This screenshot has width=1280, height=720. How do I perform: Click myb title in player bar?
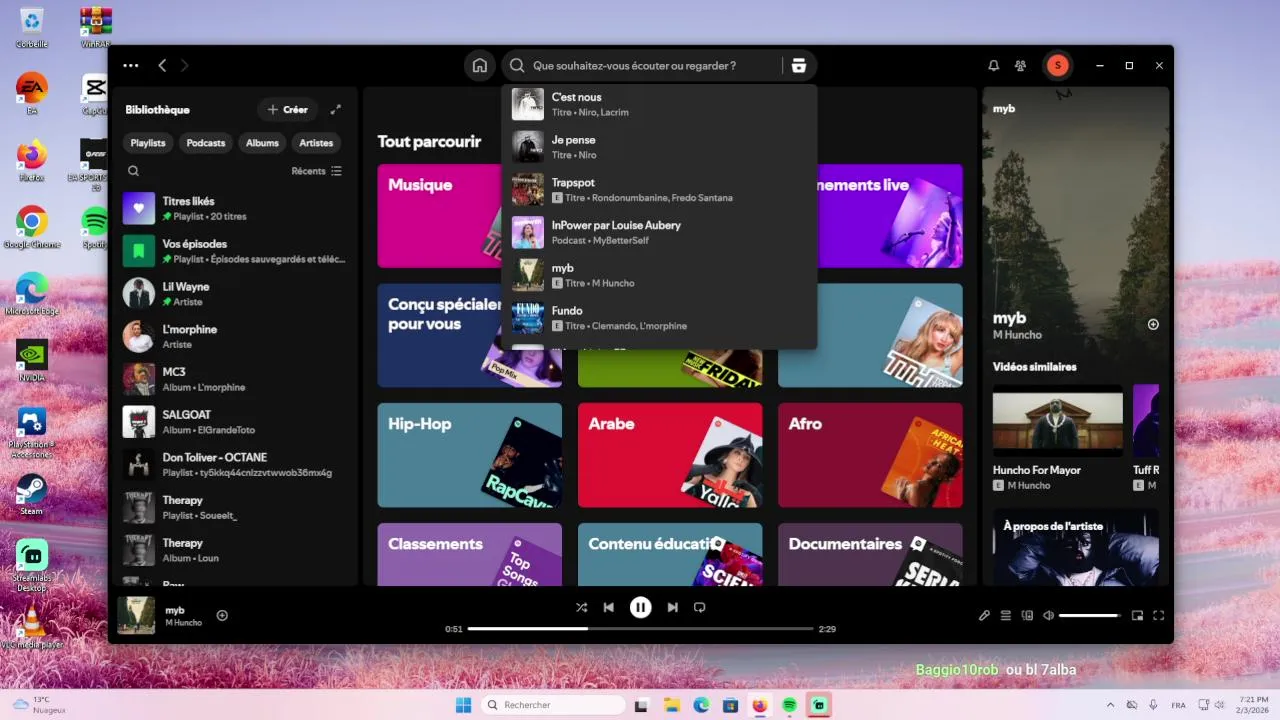pyautogui.click(x=175, y=610)
